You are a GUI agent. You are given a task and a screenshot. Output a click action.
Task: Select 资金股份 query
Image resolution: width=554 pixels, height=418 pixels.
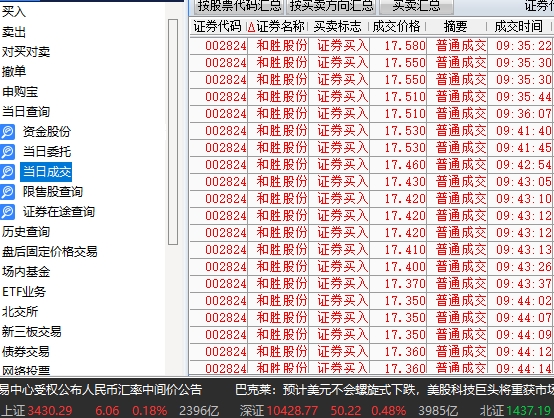pyautogui.click(x=47, y=132)
